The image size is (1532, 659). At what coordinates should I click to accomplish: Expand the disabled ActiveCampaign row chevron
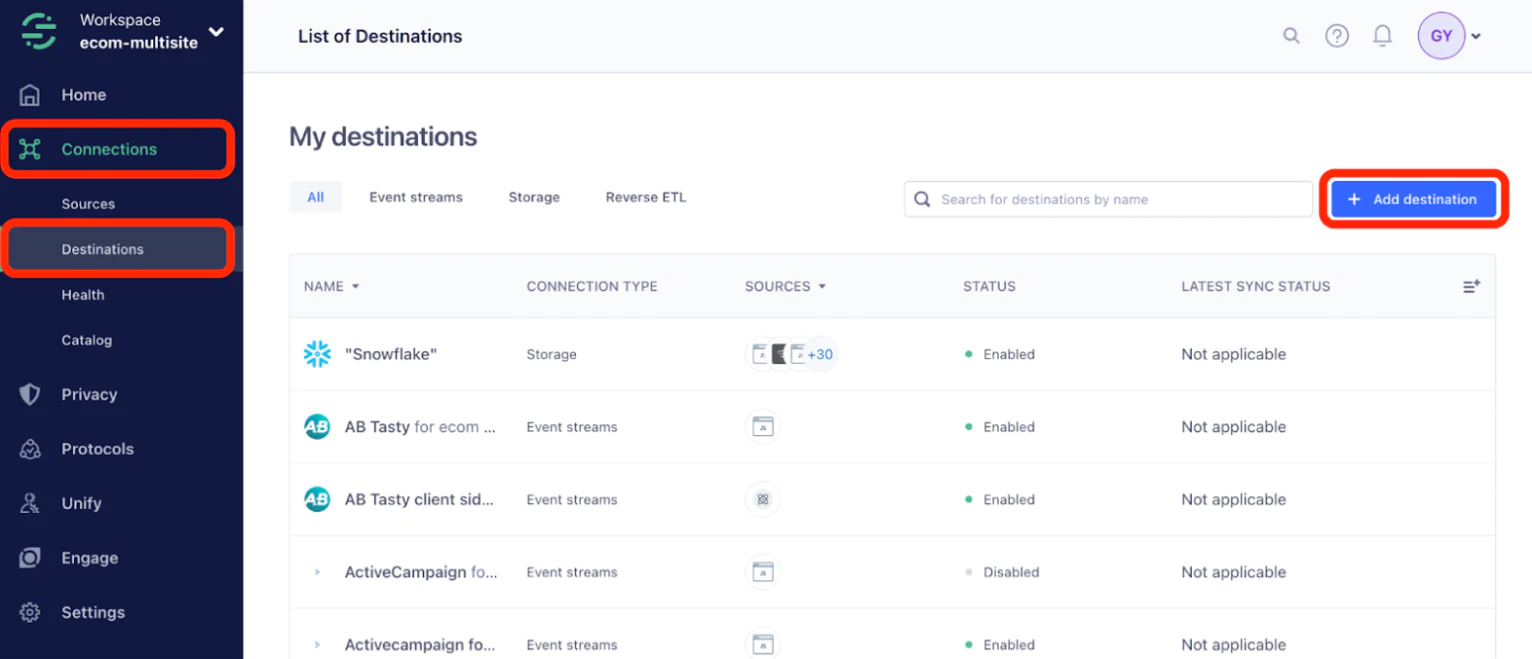(317, 572)
